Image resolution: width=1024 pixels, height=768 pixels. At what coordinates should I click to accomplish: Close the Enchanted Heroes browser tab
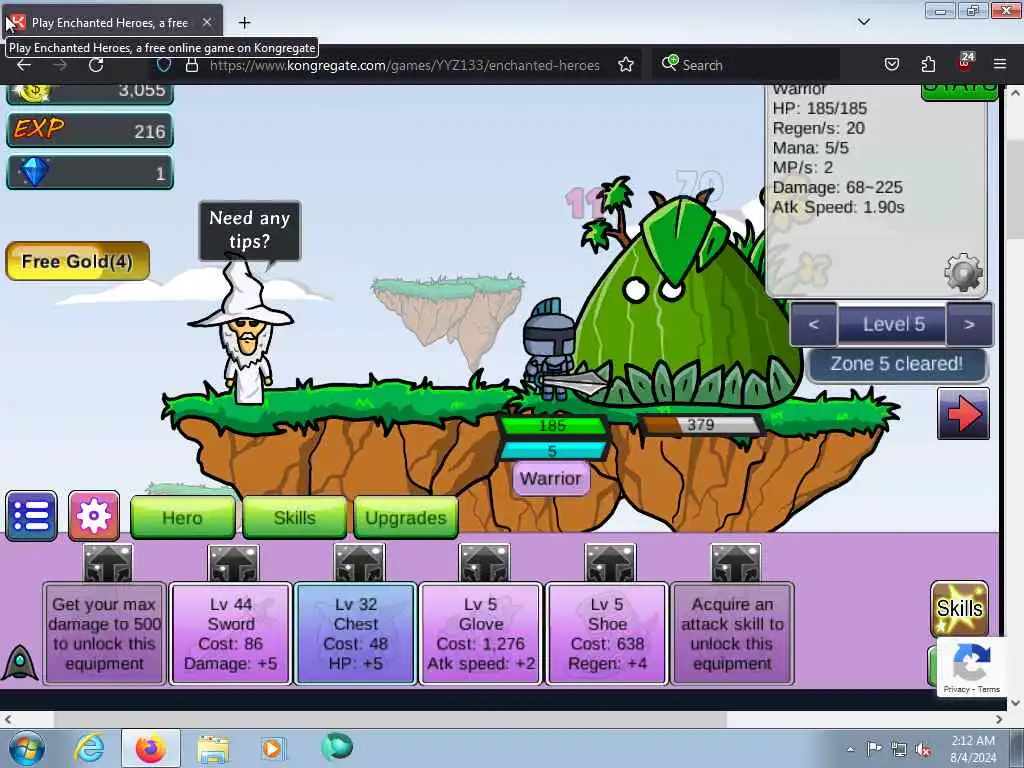pyautogui.click(x=207, y=22)
